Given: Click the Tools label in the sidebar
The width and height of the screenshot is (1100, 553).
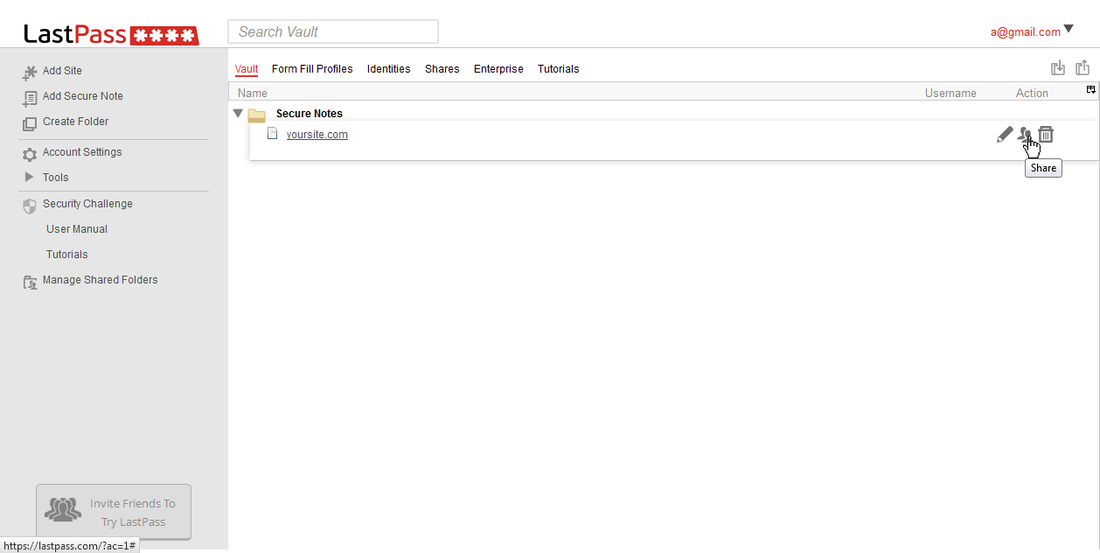Looking at the screenshot, I should click(55, 178).
